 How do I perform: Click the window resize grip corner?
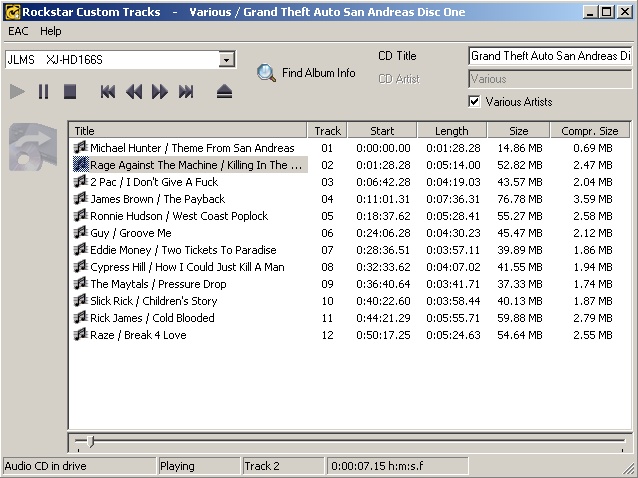coord(627,468)
